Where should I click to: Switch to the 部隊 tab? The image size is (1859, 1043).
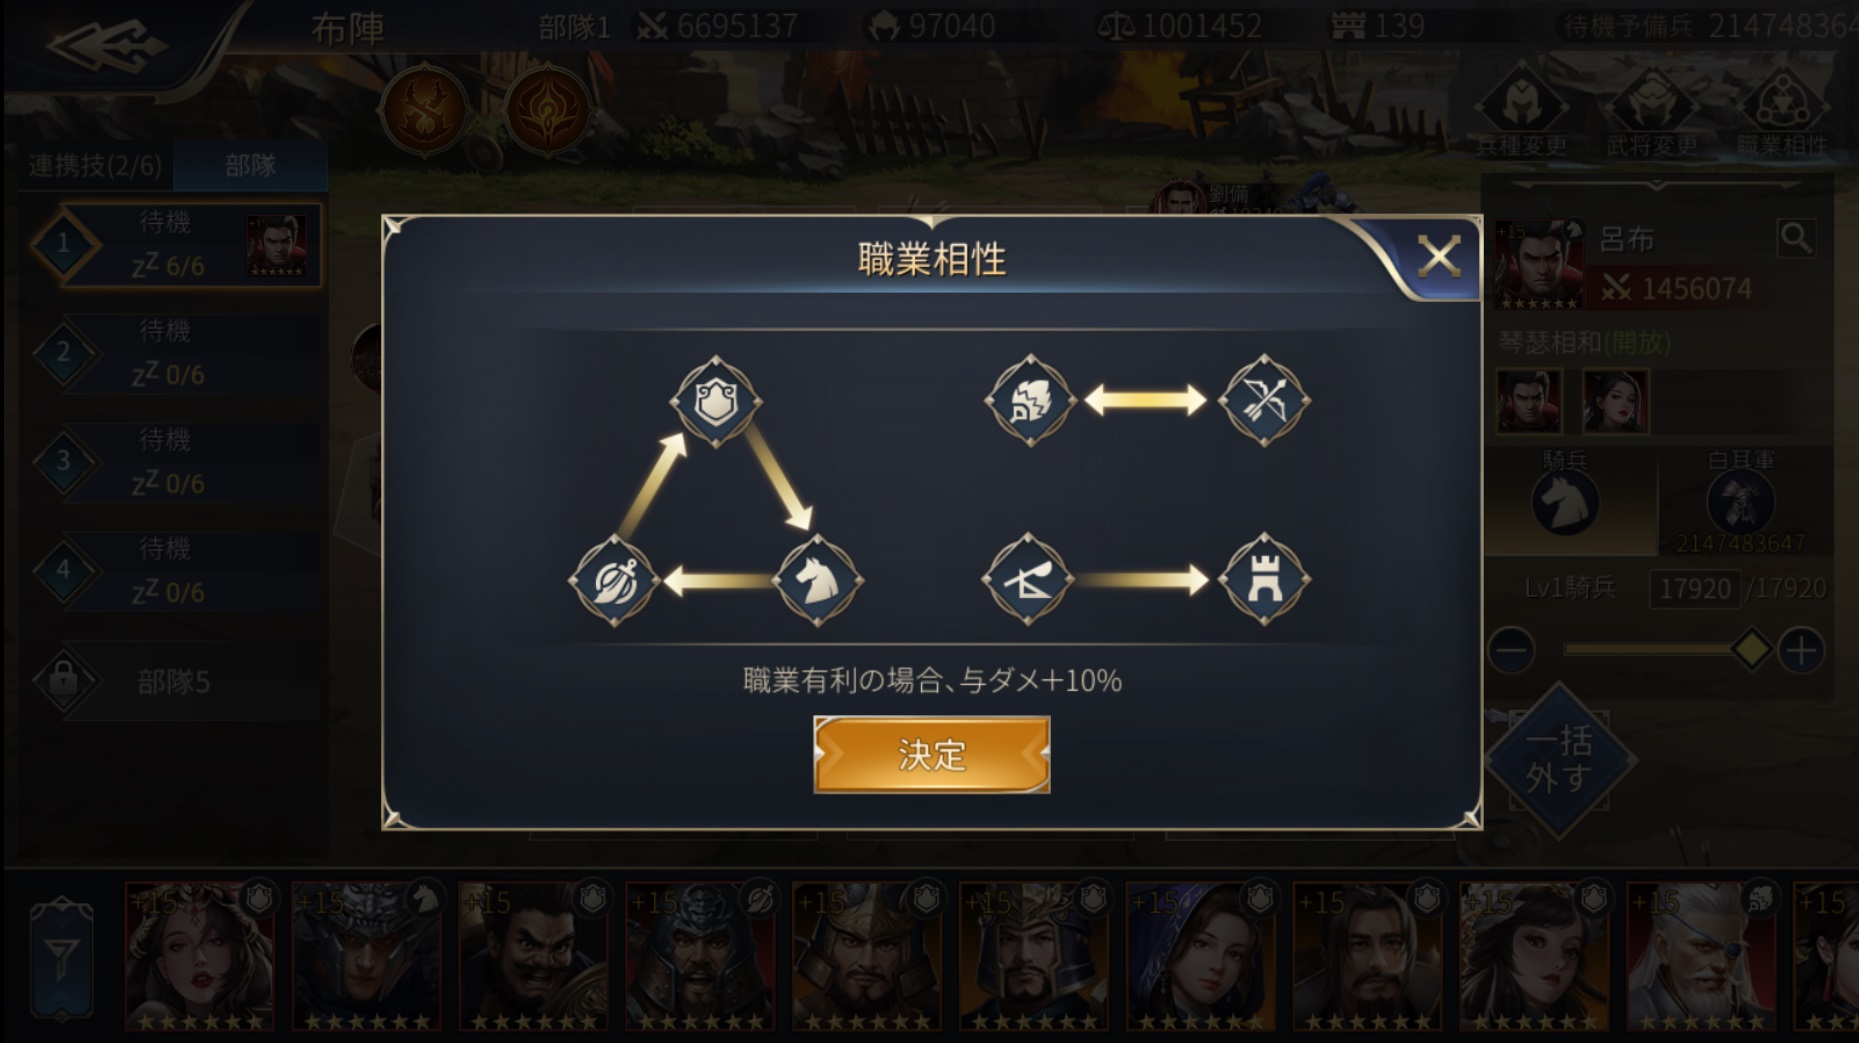point(250,165)
